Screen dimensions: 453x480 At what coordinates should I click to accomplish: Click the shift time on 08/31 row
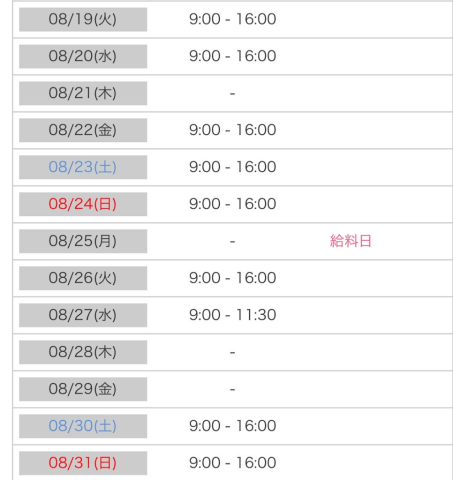click(x=233, y=463)
